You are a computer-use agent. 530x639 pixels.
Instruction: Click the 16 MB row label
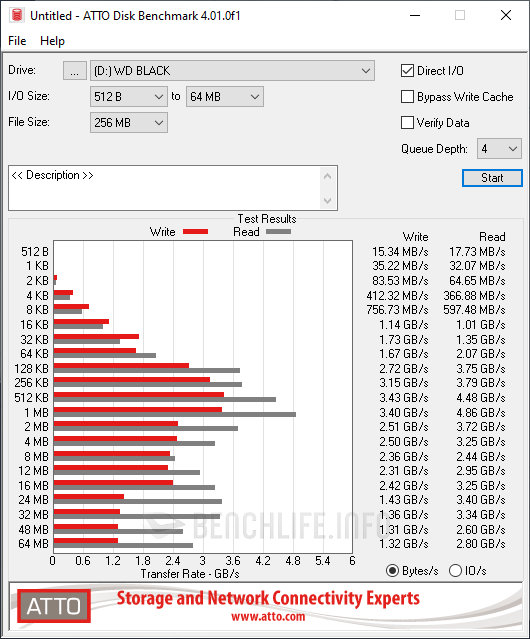pos(33,485)
